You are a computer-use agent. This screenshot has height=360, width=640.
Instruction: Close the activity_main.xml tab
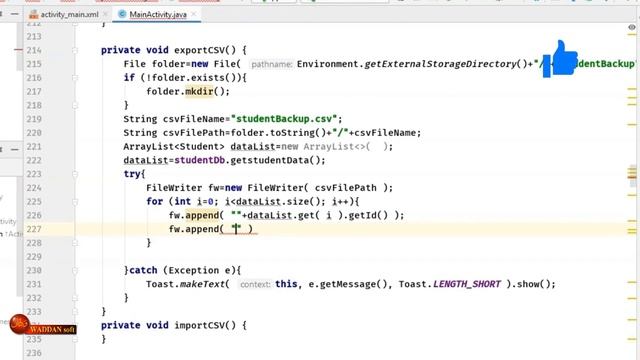105,14
